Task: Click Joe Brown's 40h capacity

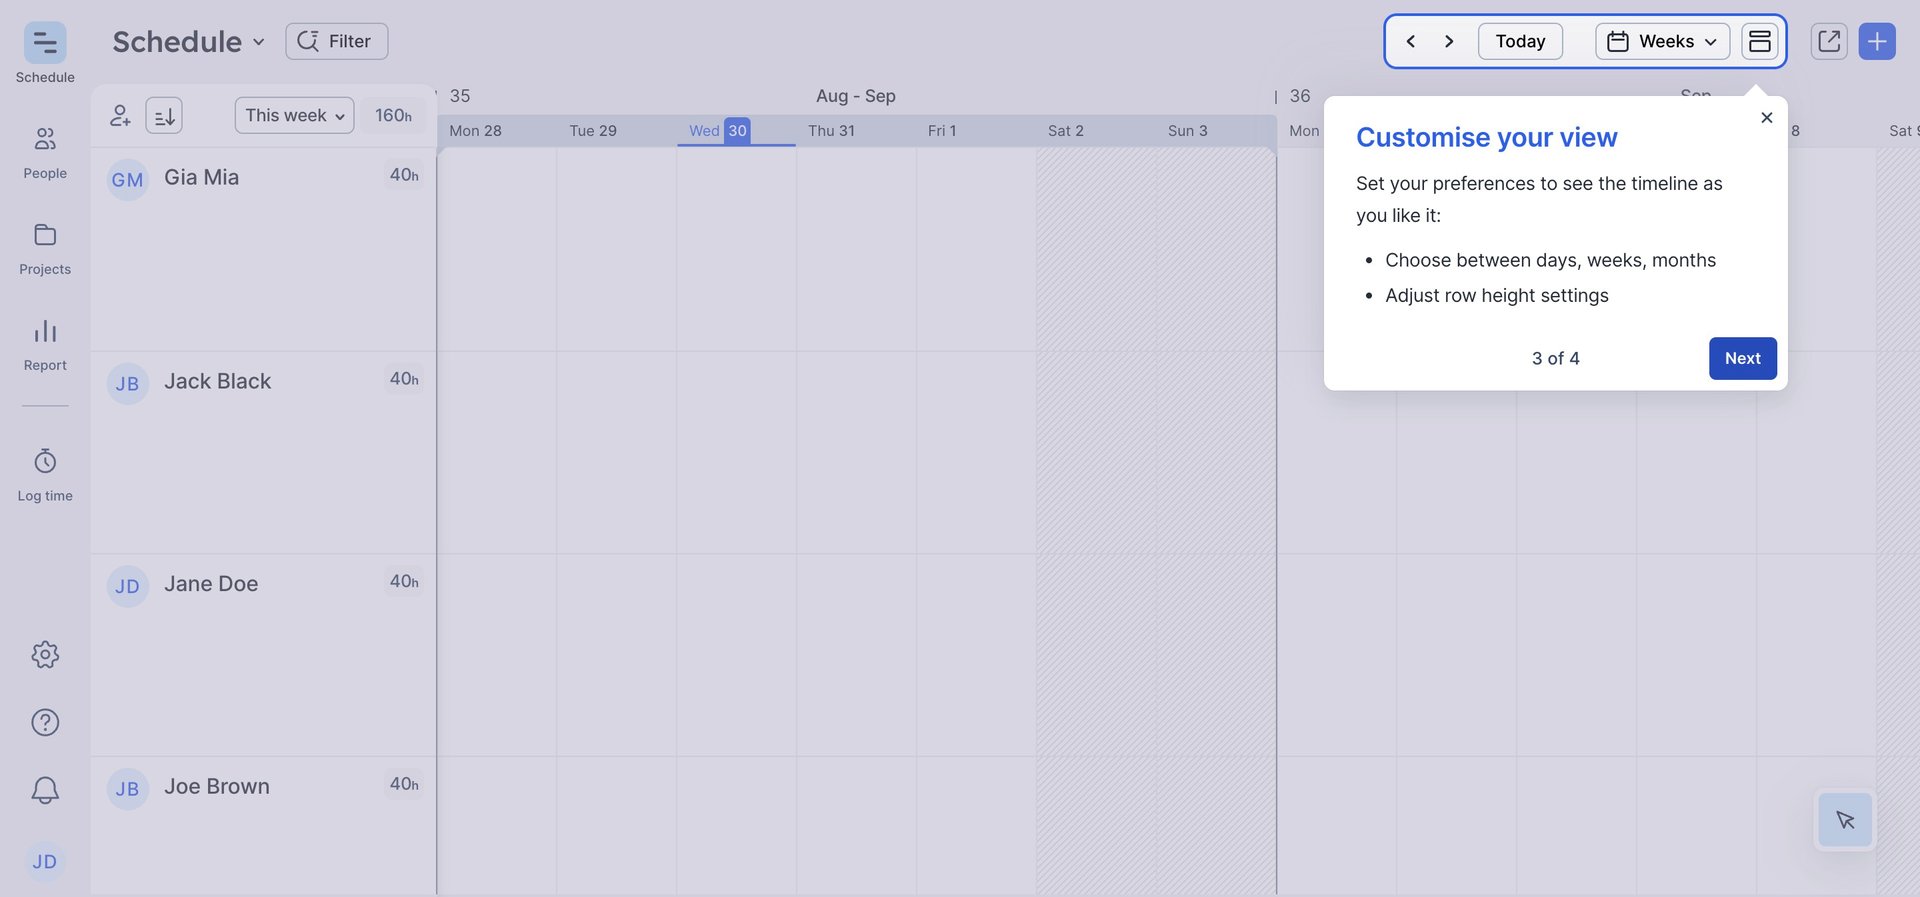Action: click(x=405, y=784)
